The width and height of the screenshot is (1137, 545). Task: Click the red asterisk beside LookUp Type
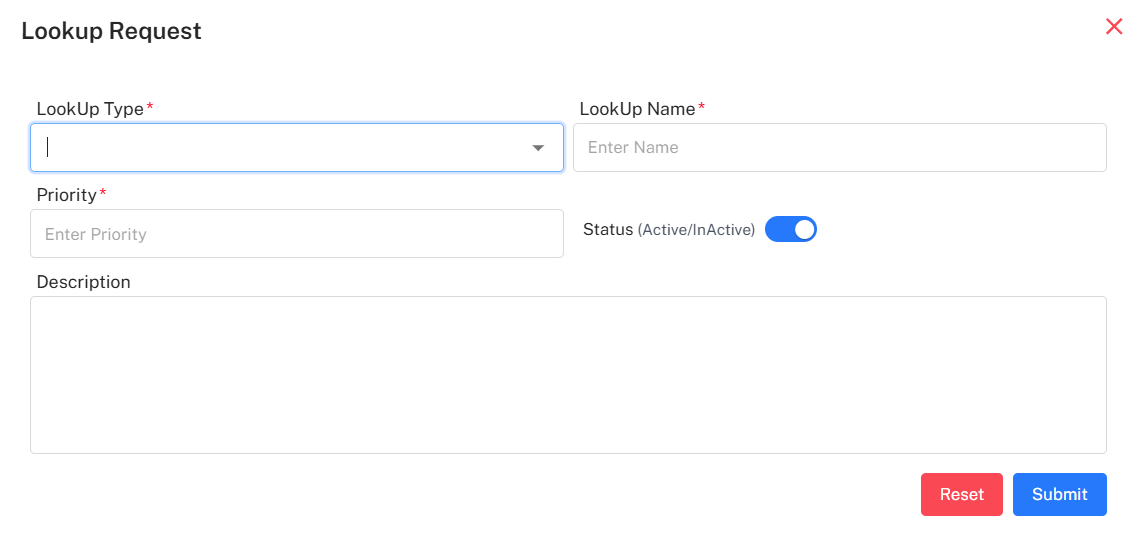(x=150, y=107)
